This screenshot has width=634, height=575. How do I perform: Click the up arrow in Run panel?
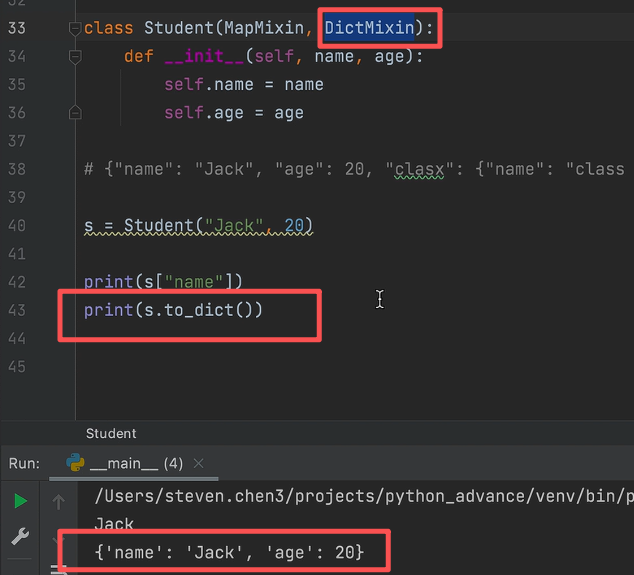pos(59,502)
